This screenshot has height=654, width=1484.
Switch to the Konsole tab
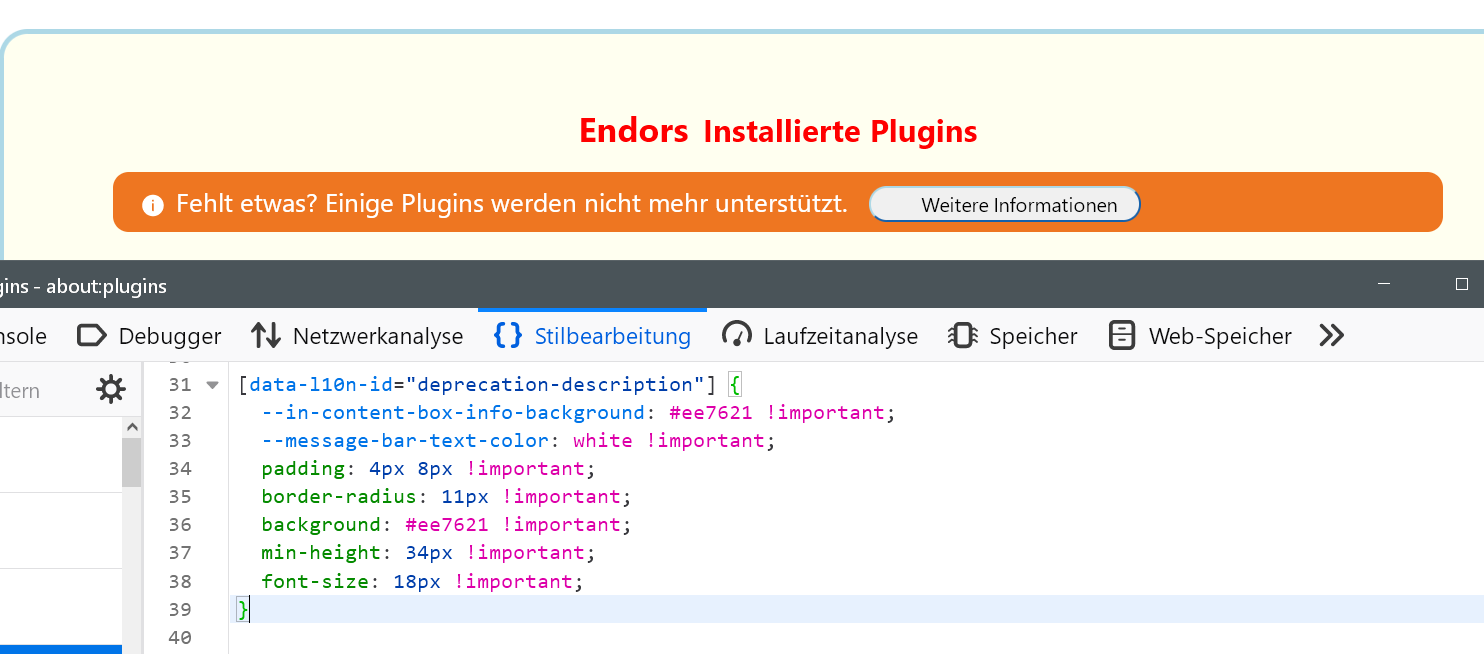click(x=22, y=336)
